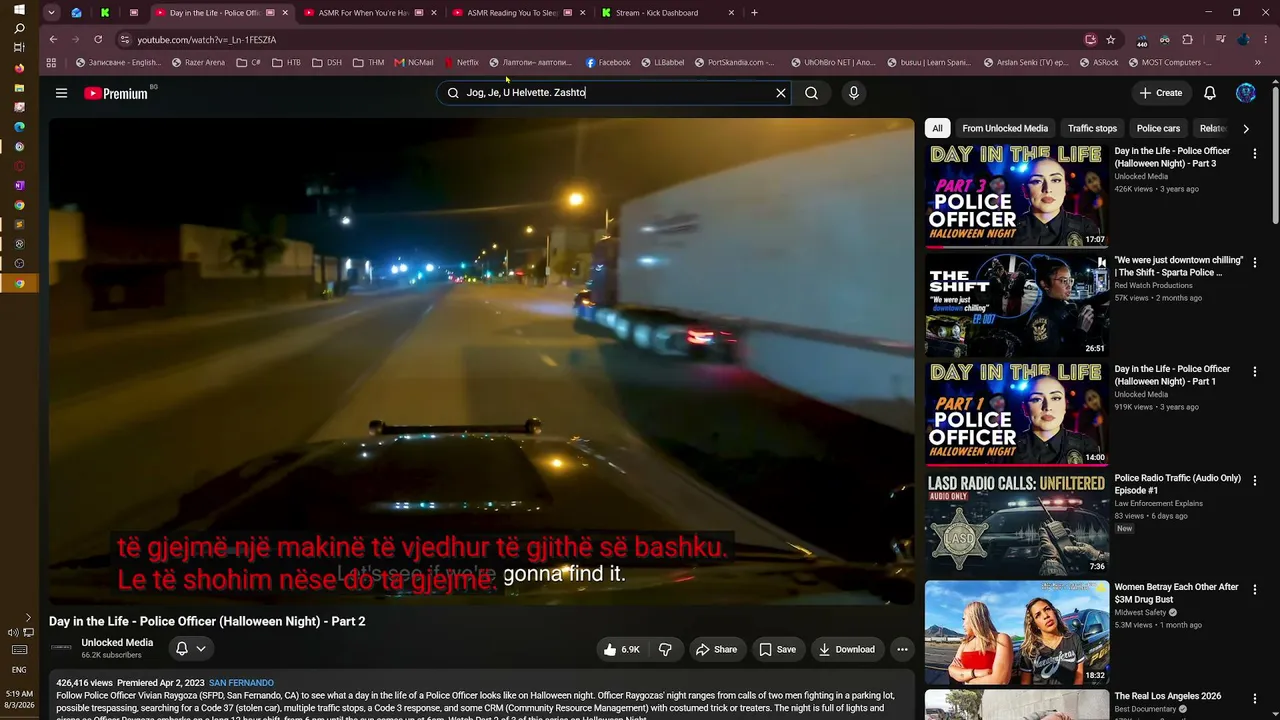1280x720 pixels.
Task: Switch to ASMR Reading You To Sleep tab
Action: (520, 13)
